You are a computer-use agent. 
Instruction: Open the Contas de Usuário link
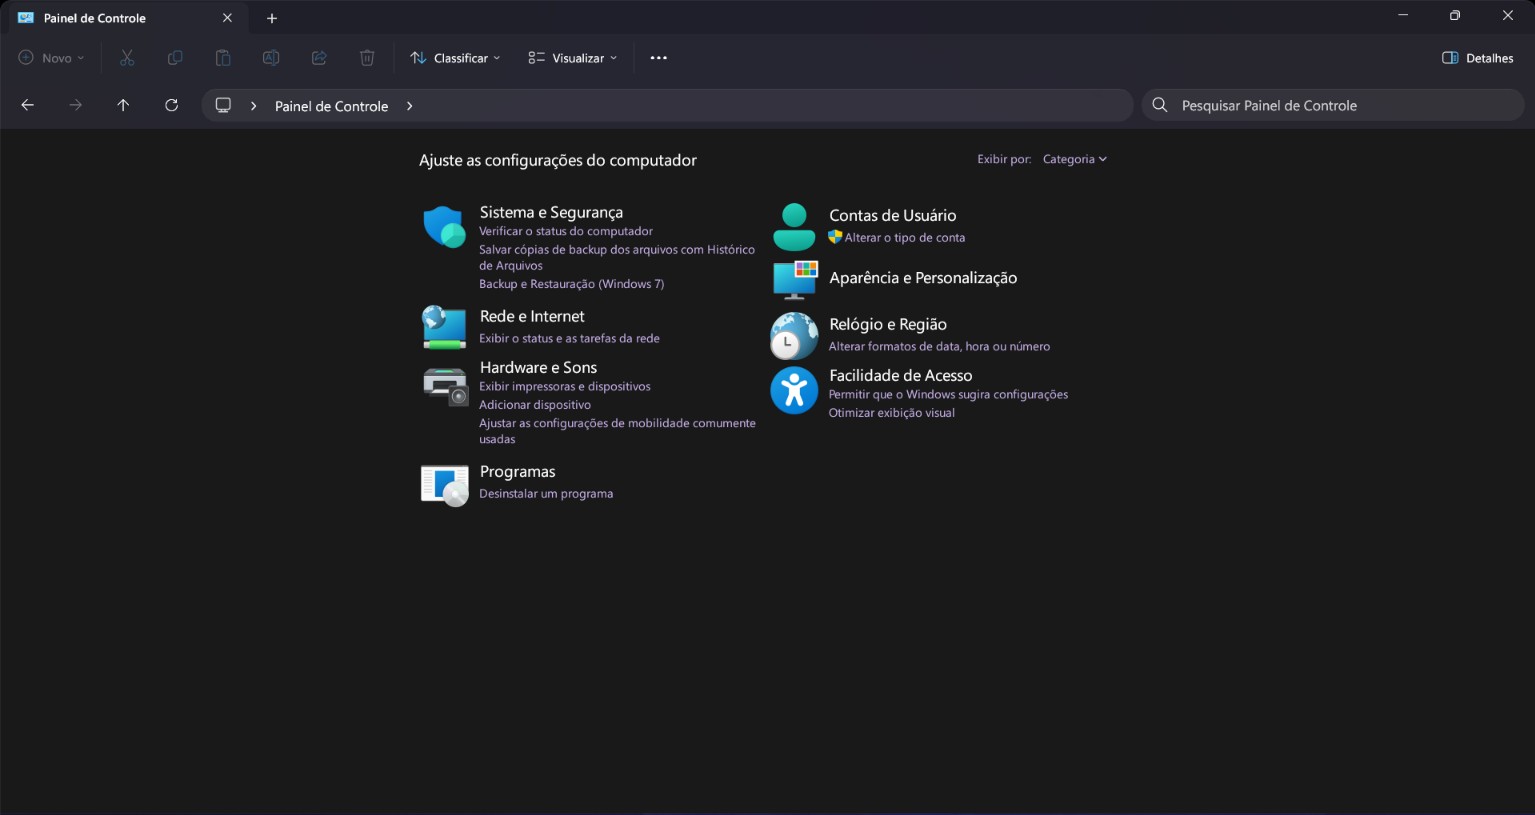click(892, 215)
